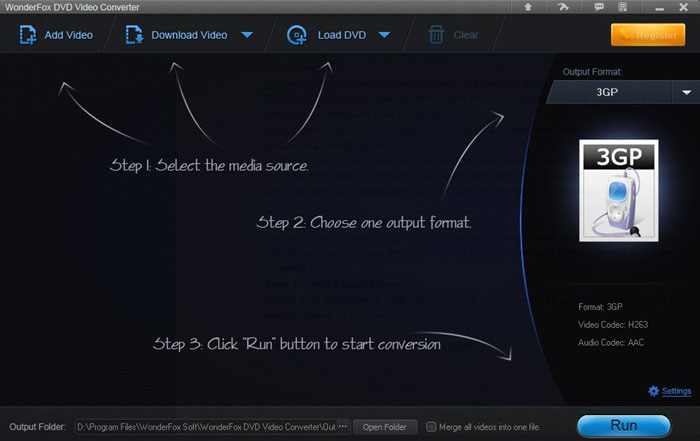The image size is (700, 441).
Task: Click the 'Video Codec: H263' text
Action: pos(613,325)
